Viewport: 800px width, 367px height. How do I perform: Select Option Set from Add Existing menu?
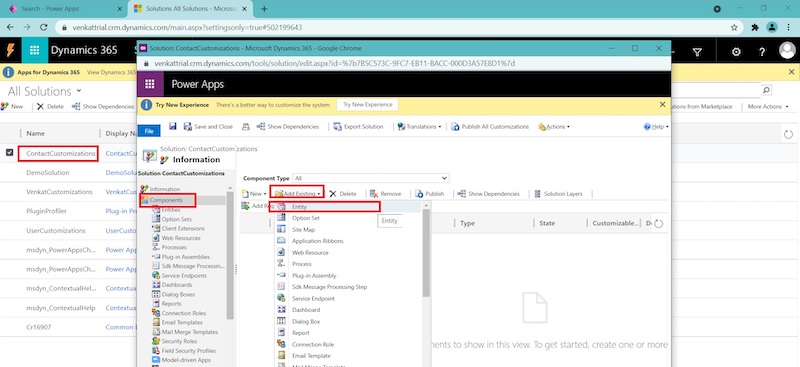coord(306,218)
